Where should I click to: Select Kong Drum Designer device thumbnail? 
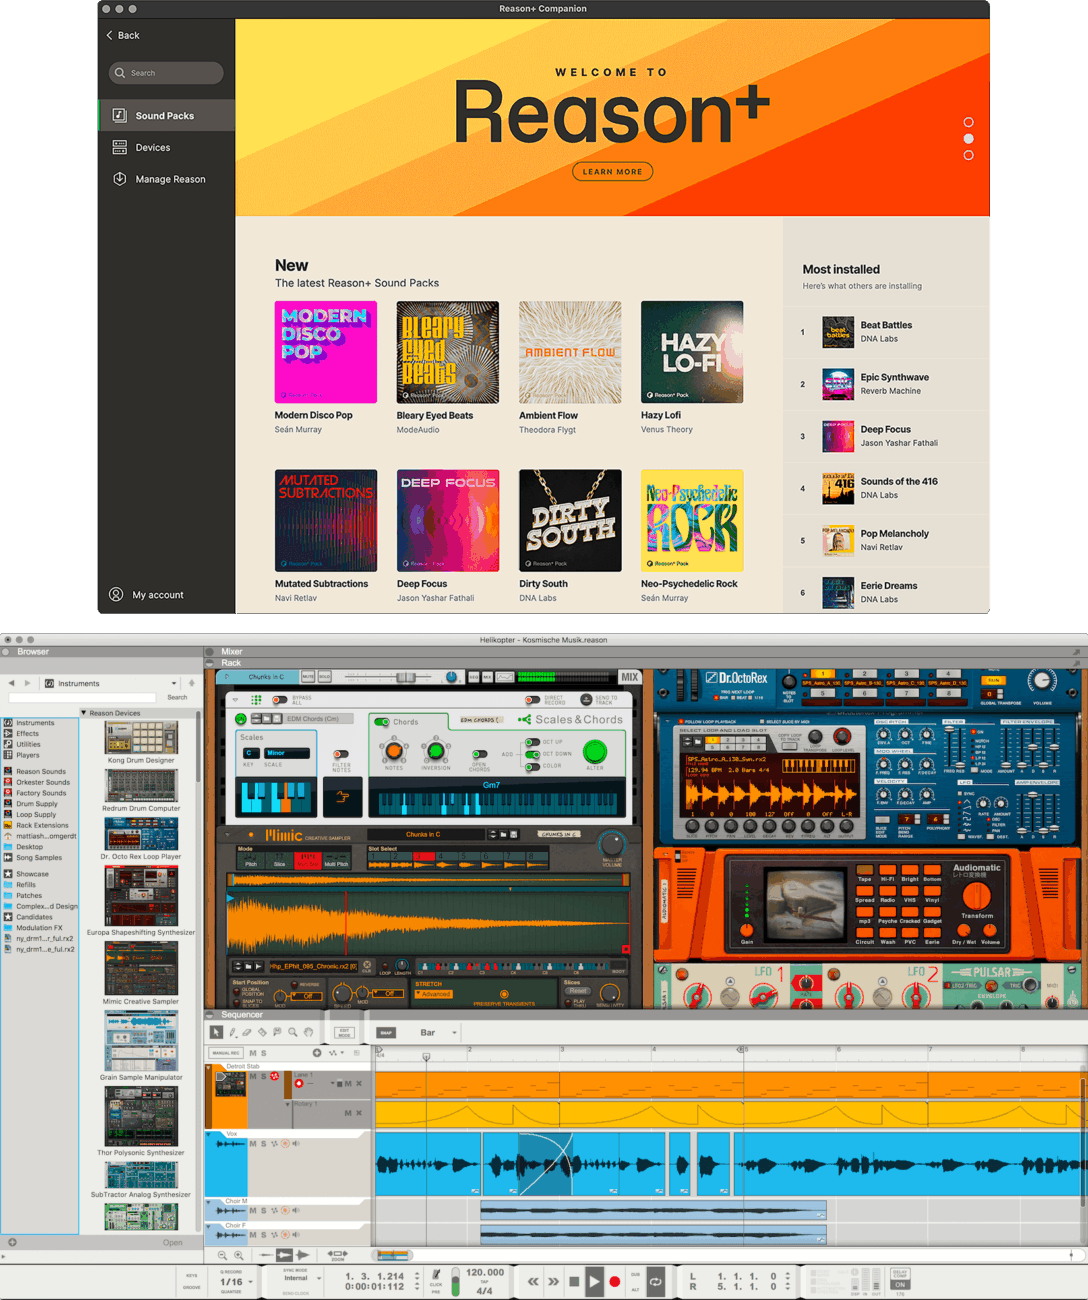(x=141, y=738)
